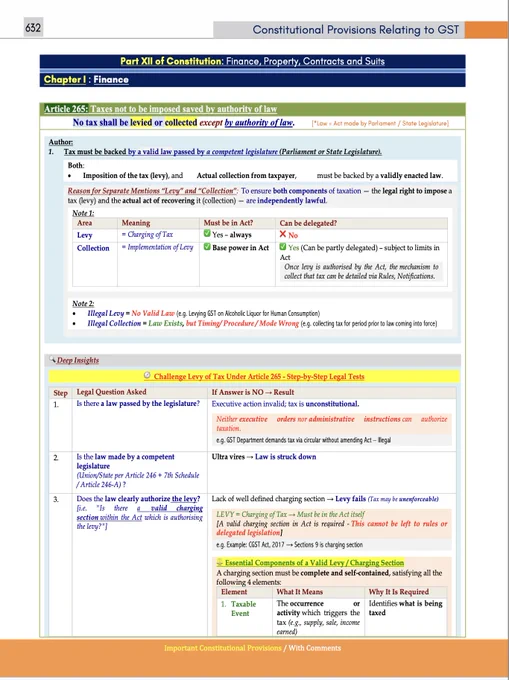Click 'Actual collection from taxpayer,'
Viewport: 509px width, 680px height.
(x=247, y=176)
